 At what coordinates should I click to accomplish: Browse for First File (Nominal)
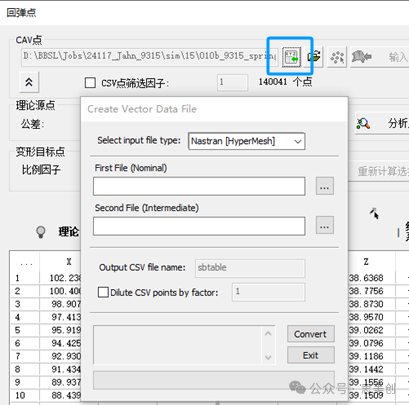pos(325,186)
